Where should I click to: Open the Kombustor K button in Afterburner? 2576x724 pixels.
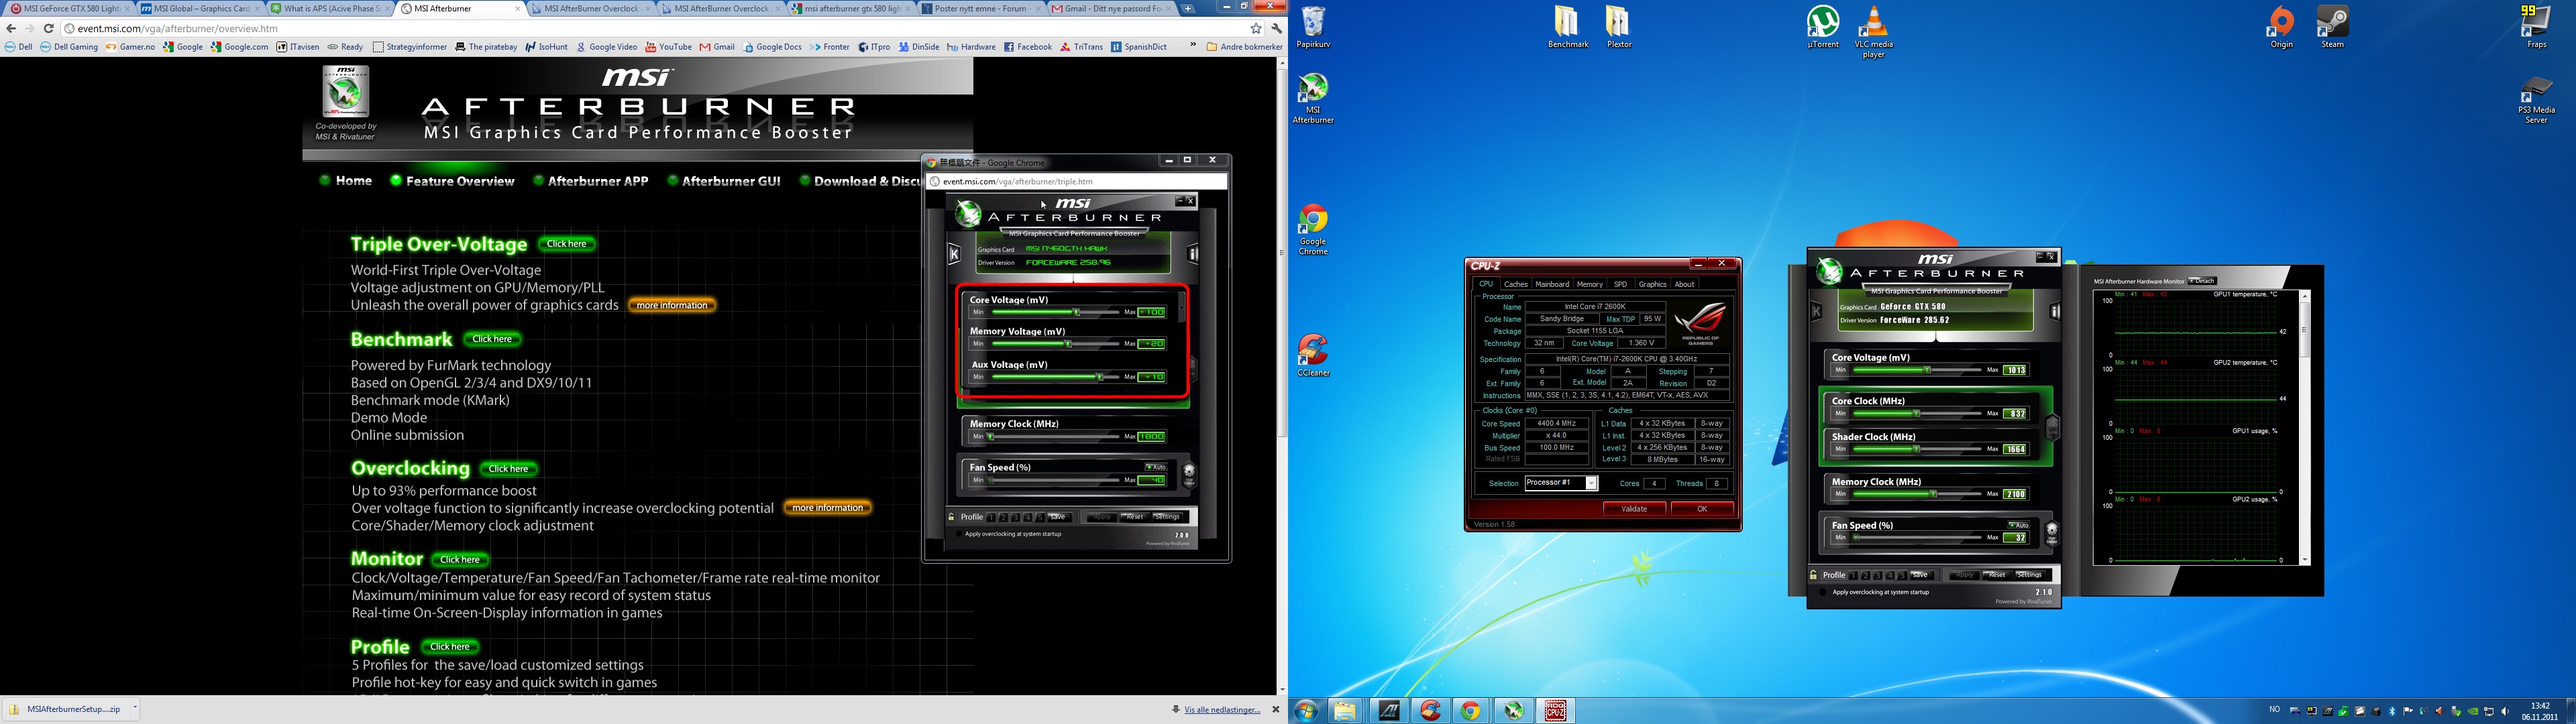click(1817, 311)
